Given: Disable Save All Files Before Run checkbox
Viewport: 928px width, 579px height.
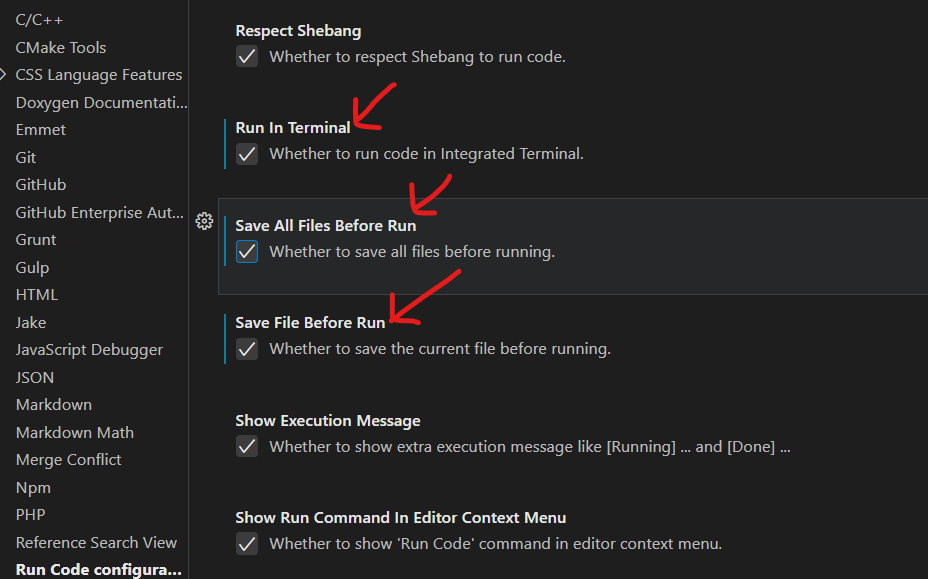Looking at the screenshot, I should tap(247, 252).
